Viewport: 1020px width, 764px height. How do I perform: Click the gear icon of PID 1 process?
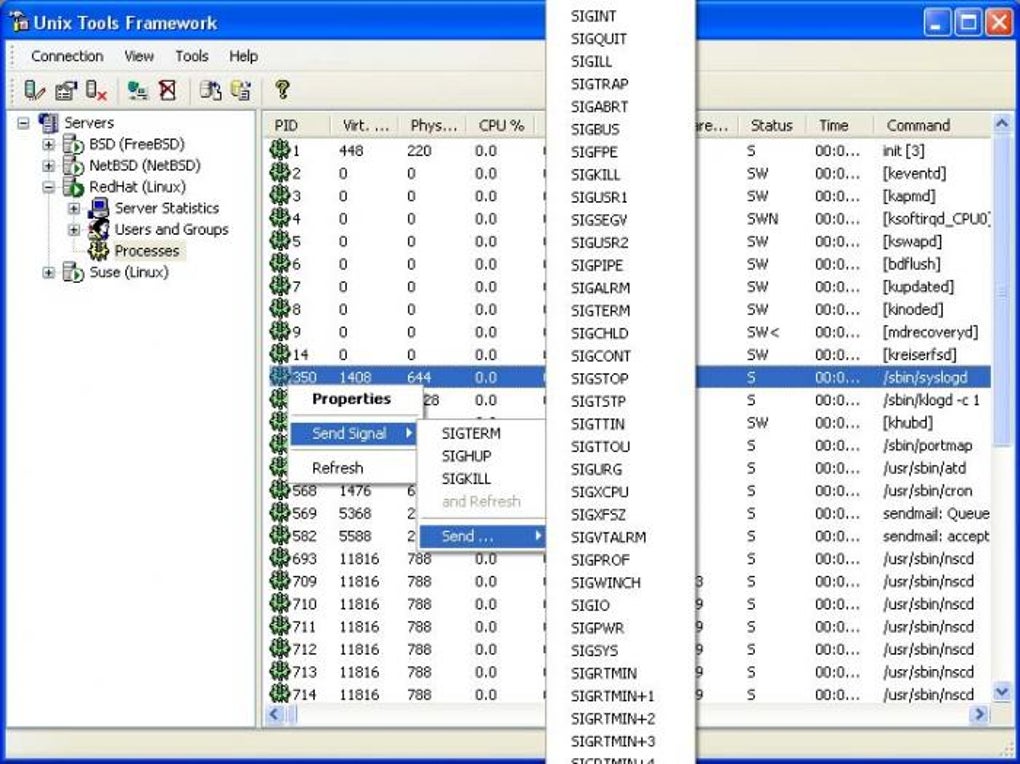[x=280, y=150]
